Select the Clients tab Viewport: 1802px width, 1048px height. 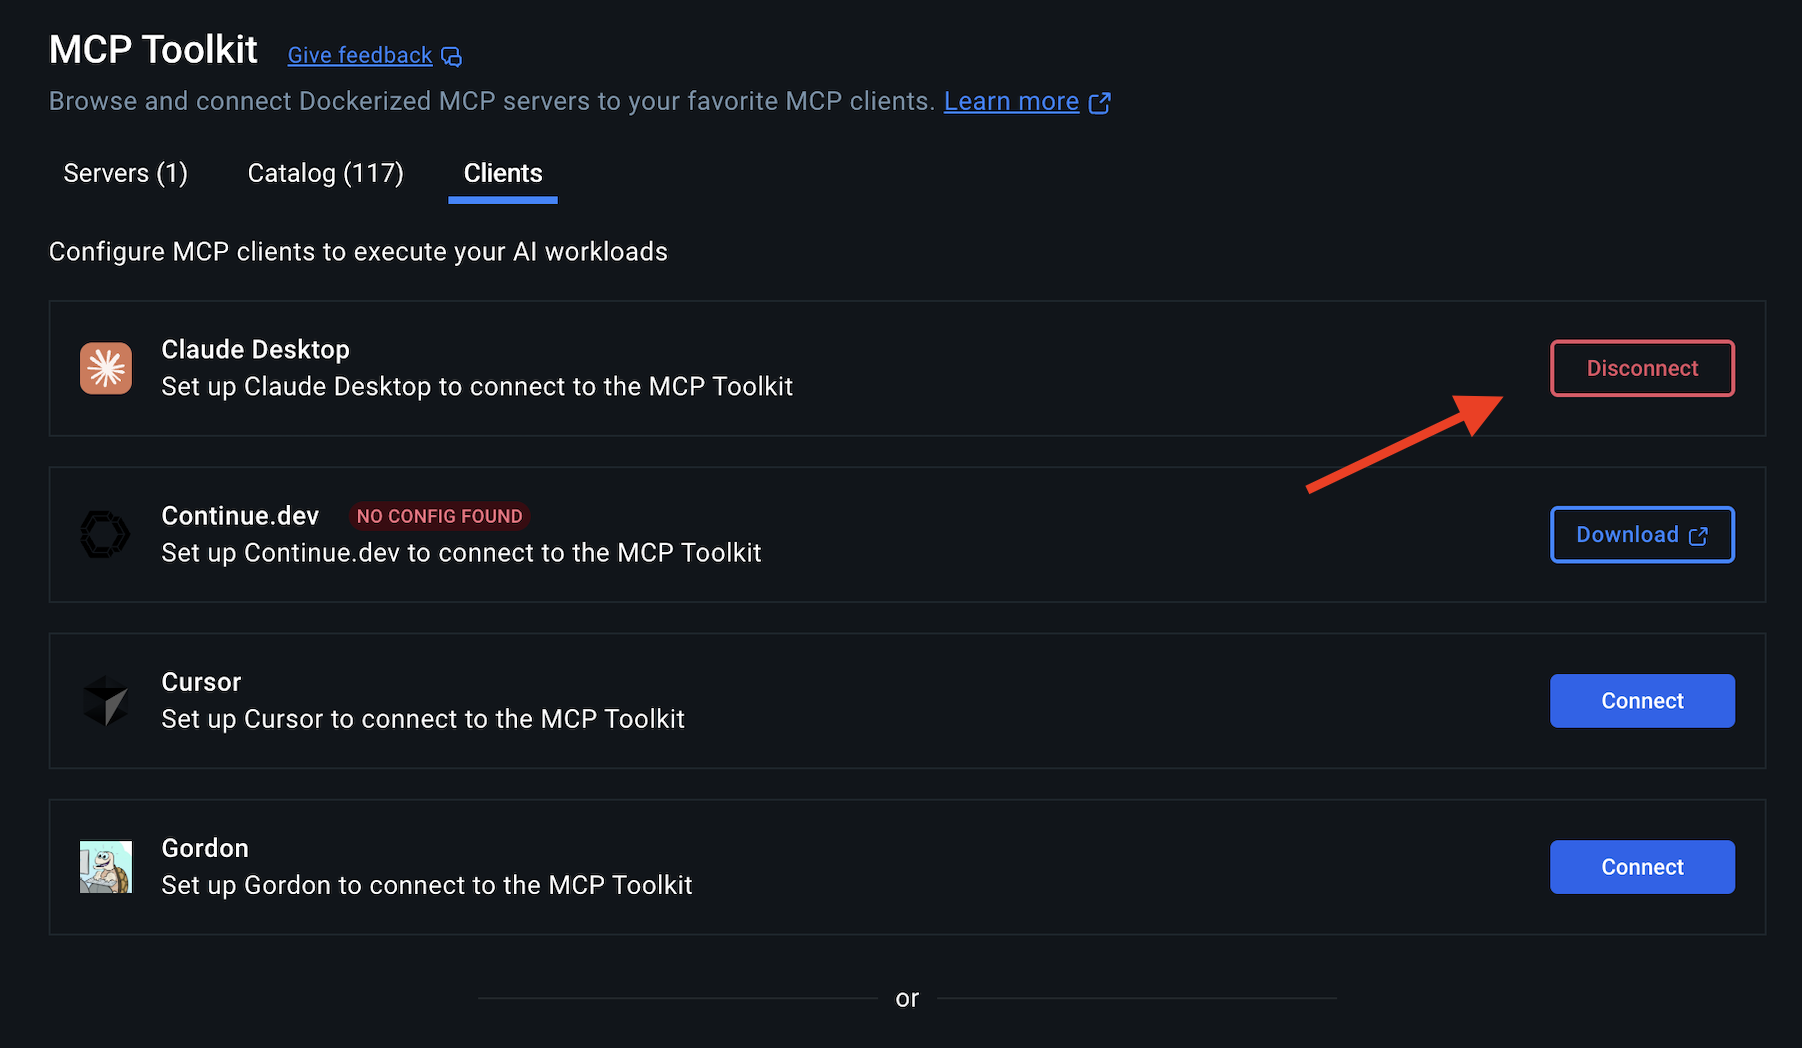503,173
